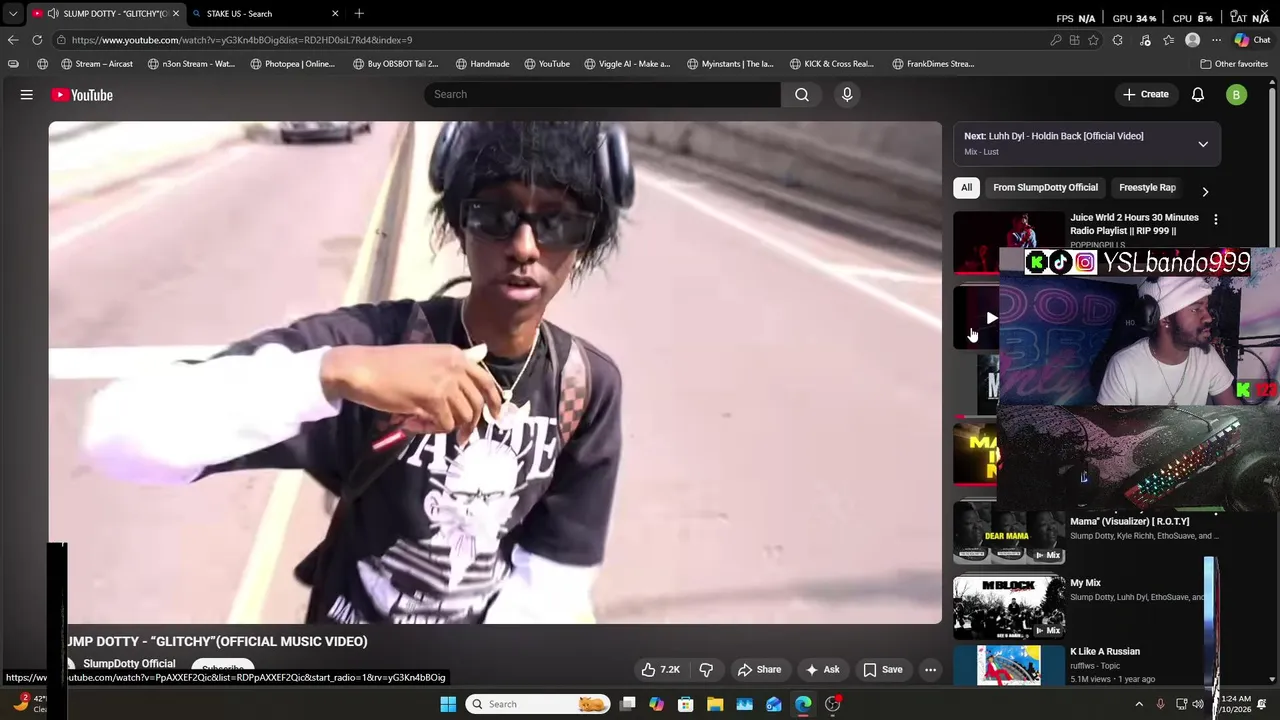The width and height of the screenshot is (1280, 720).
Task: Click the Create button
Action: [1145, 94]
